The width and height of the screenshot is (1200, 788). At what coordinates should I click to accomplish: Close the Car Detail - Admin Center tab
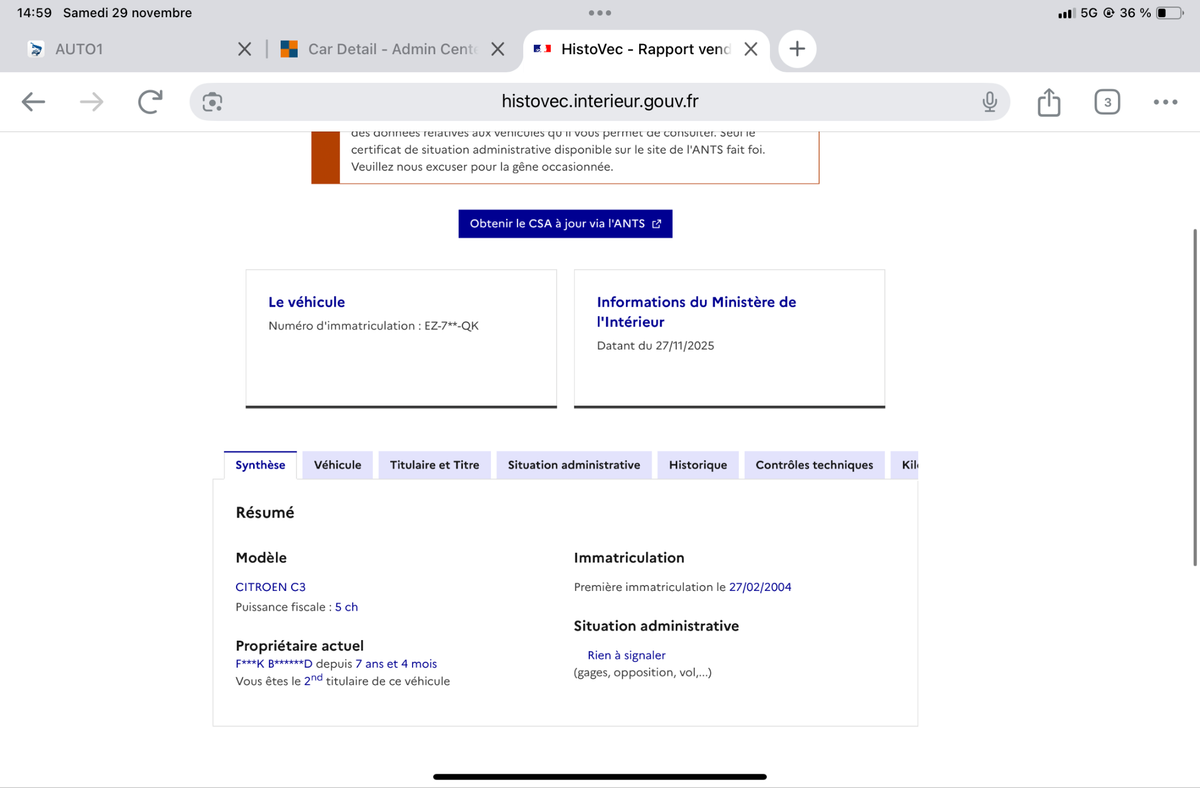click(x=497, y=49)
